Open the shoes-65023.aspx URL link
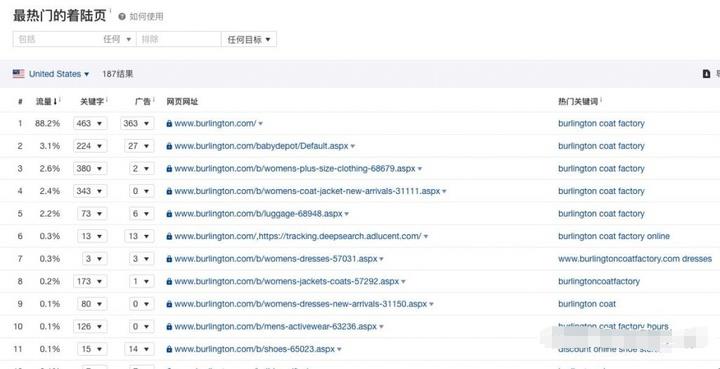The image size is (720, 369). pyautogui.click(x=254, y=349)
